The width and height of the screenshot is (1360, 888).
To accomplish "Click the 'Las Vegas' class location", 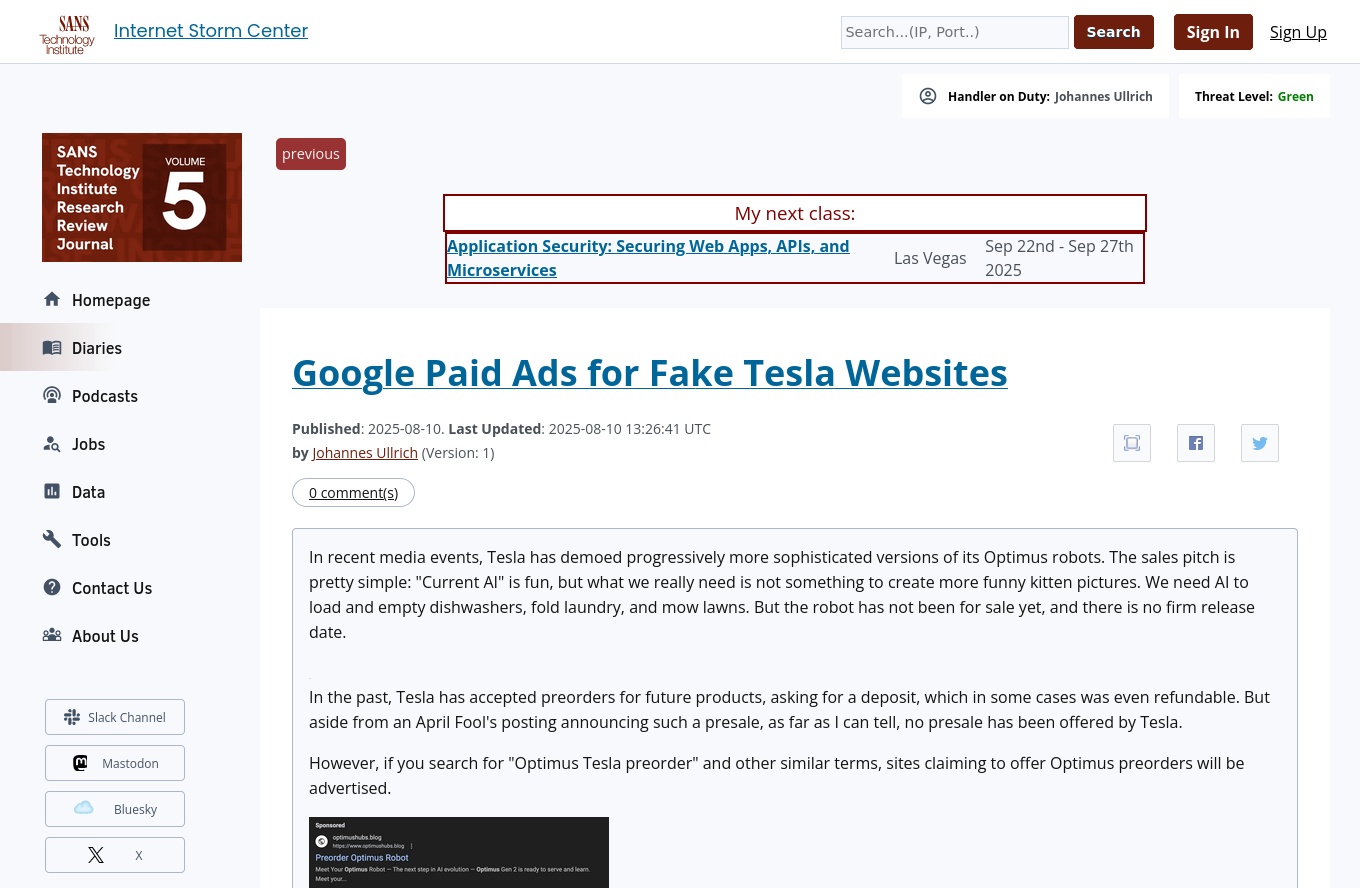I will pyautogui.click(x=930, y=258).
